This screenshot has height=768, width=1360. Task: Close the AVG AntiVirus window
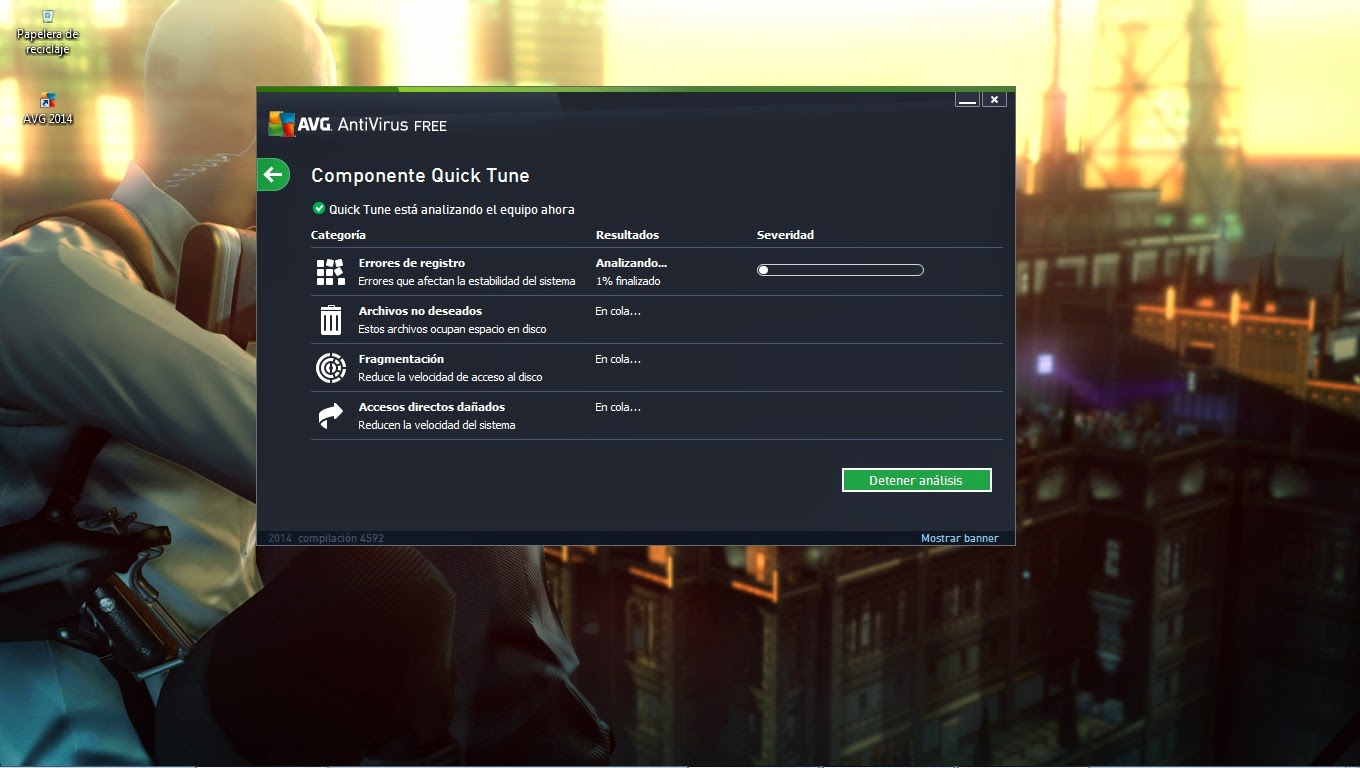click(993, 99)
